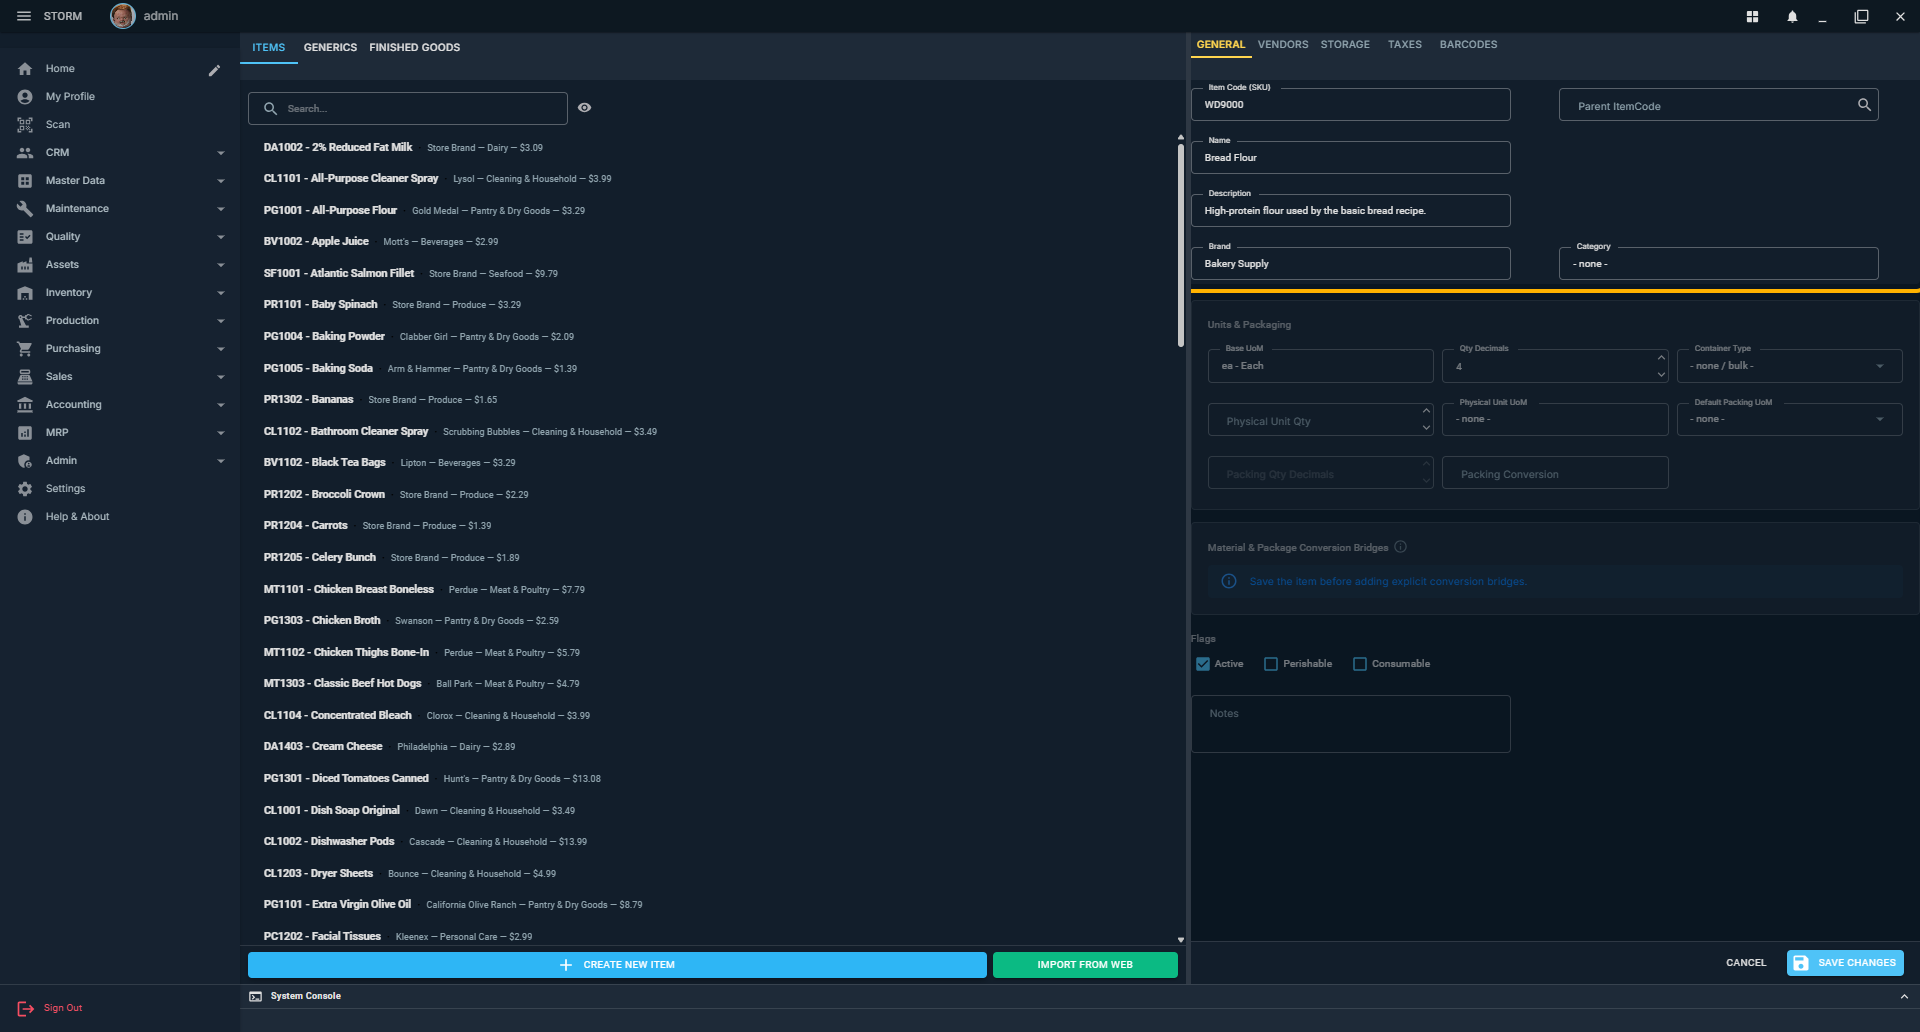Image resolution: width=1920 pixels, height=1032 pixels.
Task: Open the TAXES tab
Action: (x=1404, y=44)
